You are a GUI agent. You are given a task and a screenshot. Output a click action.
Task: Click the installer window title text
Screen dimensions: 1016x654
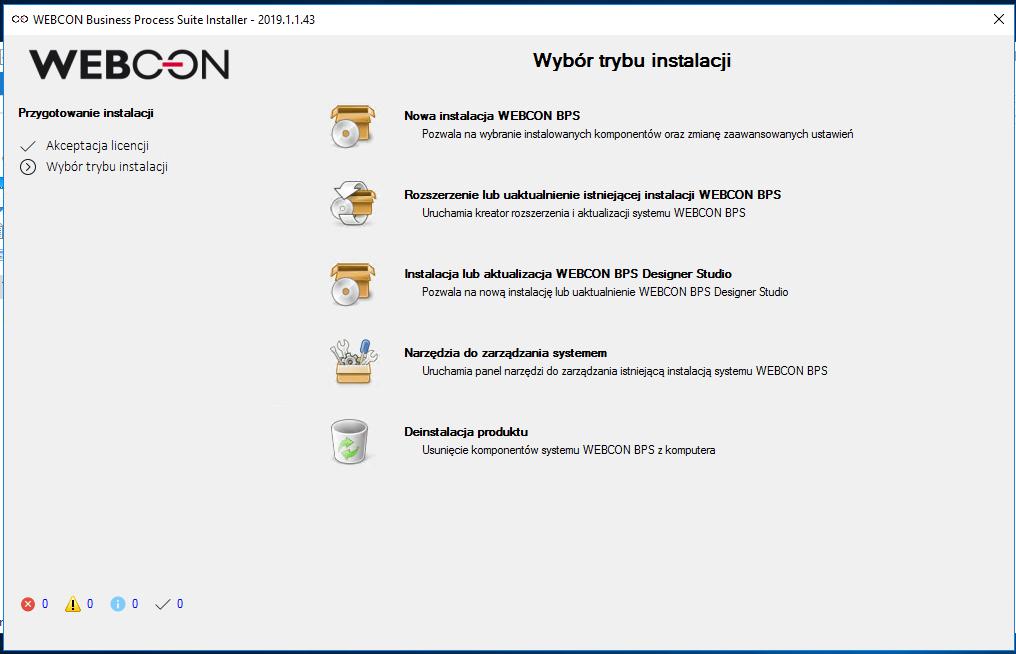(x=174, y=19)
